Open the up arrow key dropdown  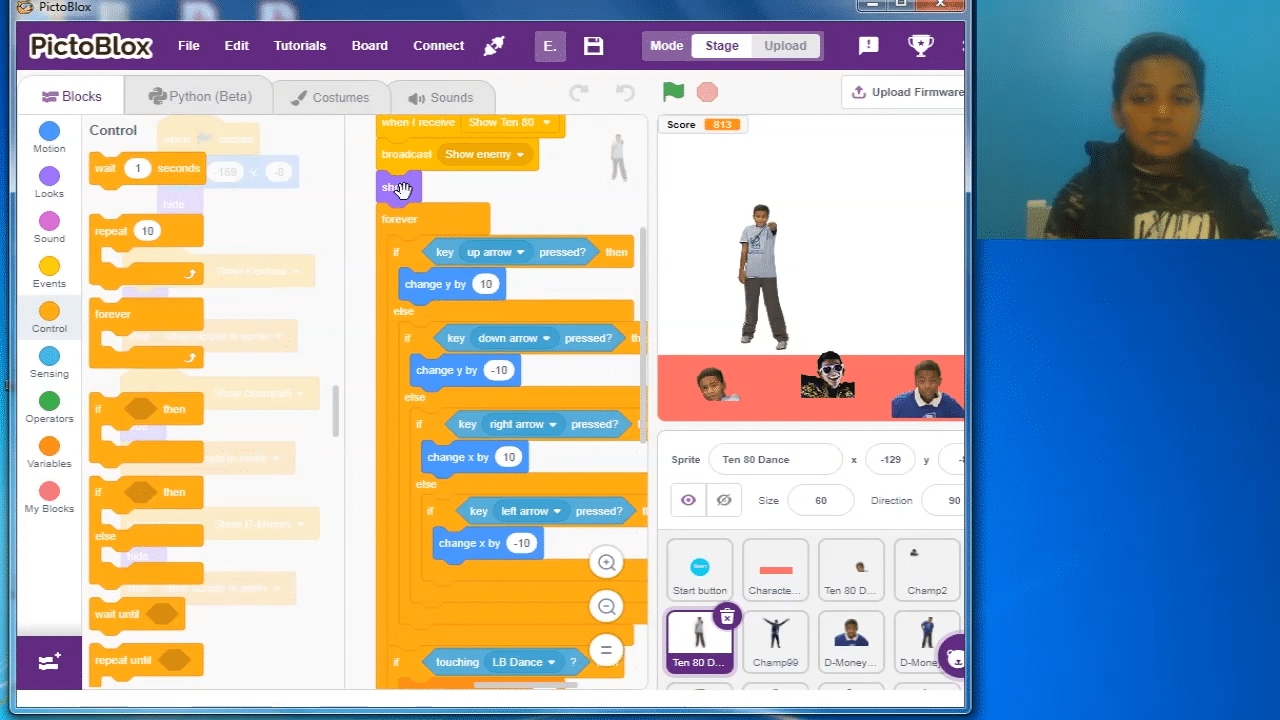coord(521,252)
